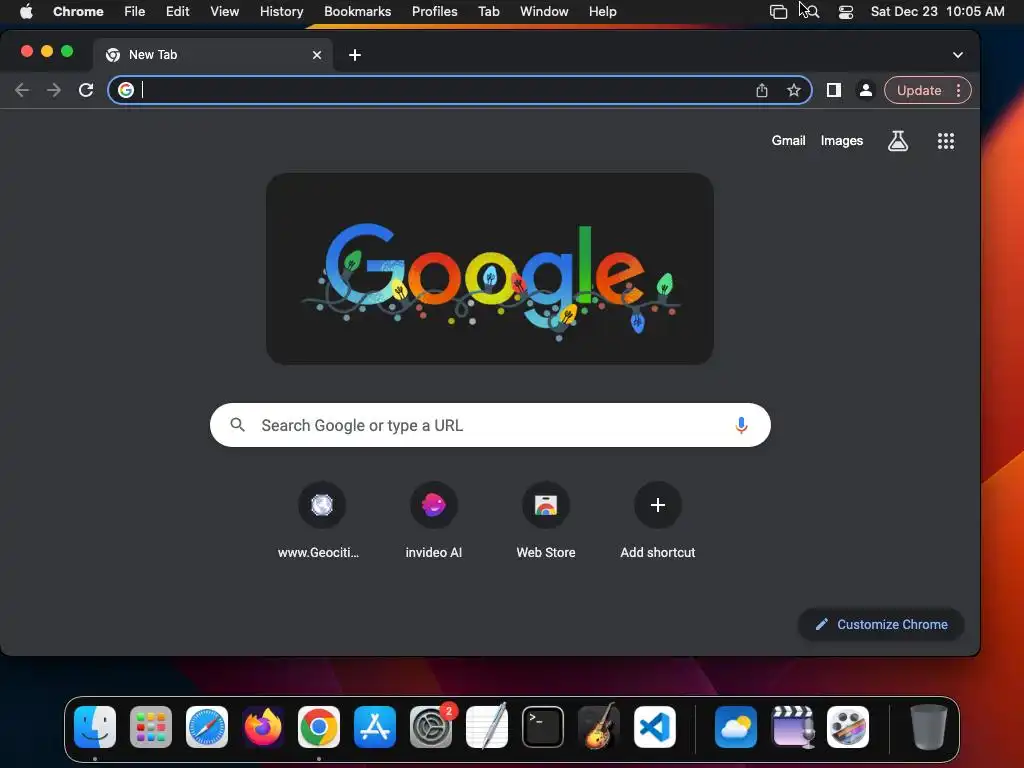The width and height of the screenshot is (1024, 768).
Task: Open Control Center in menu bar
Action: coord(846,12)
